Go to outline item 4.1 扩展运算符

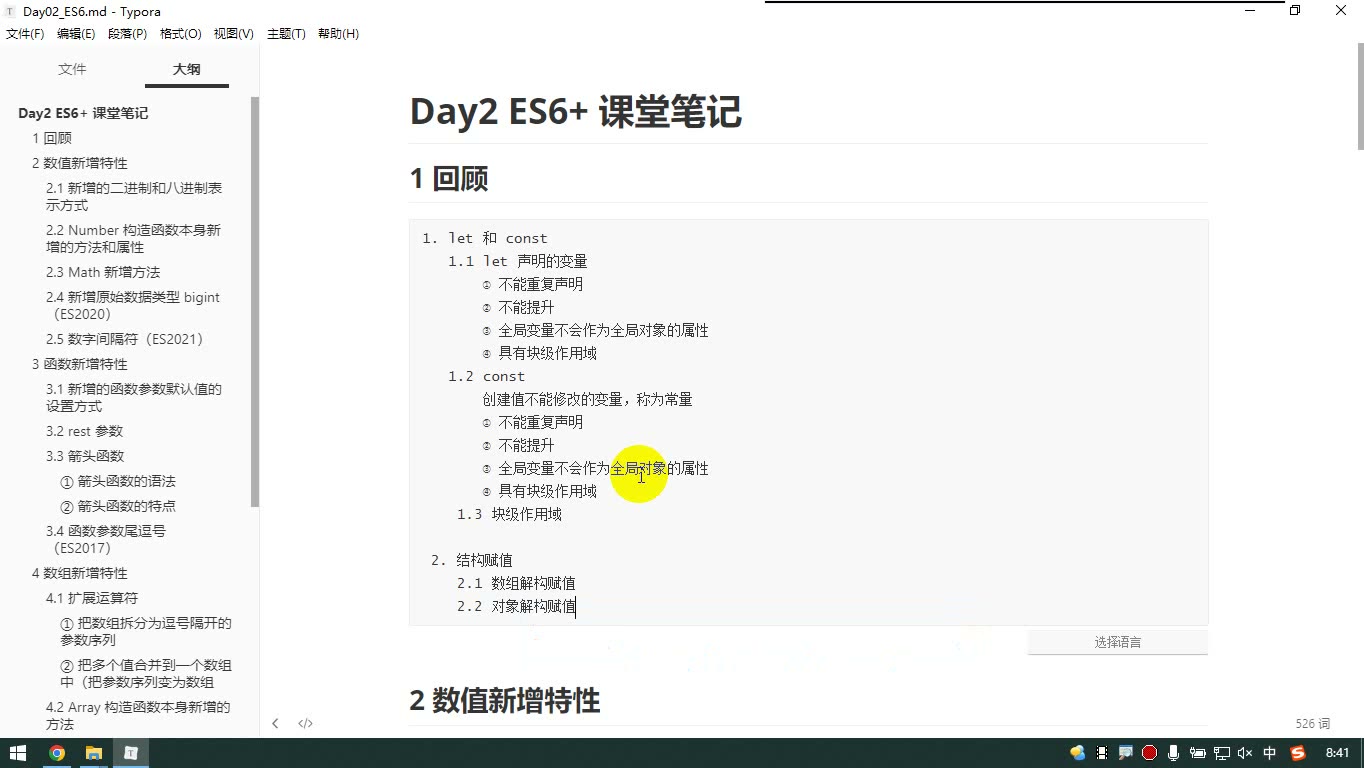pyautogui.click(x=92, y=598)
